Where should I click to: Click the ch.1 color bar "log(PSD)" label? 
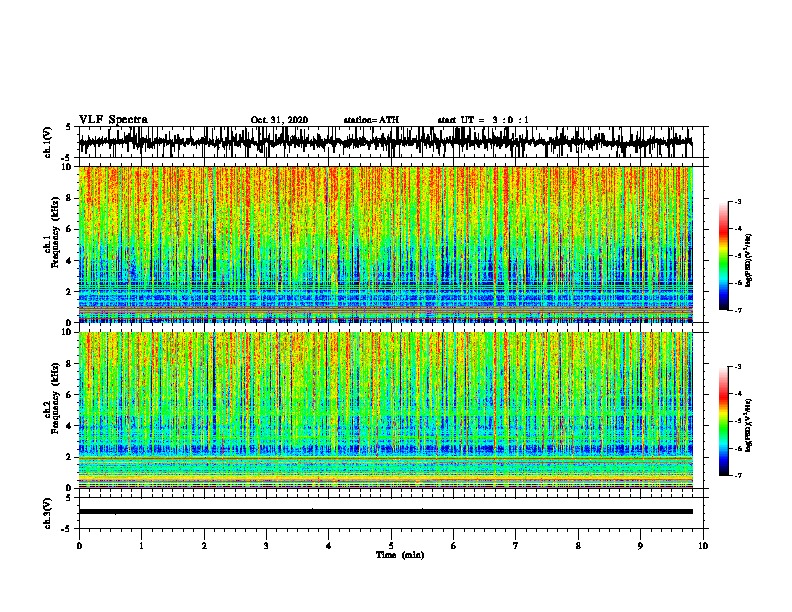tap(748, 260)
